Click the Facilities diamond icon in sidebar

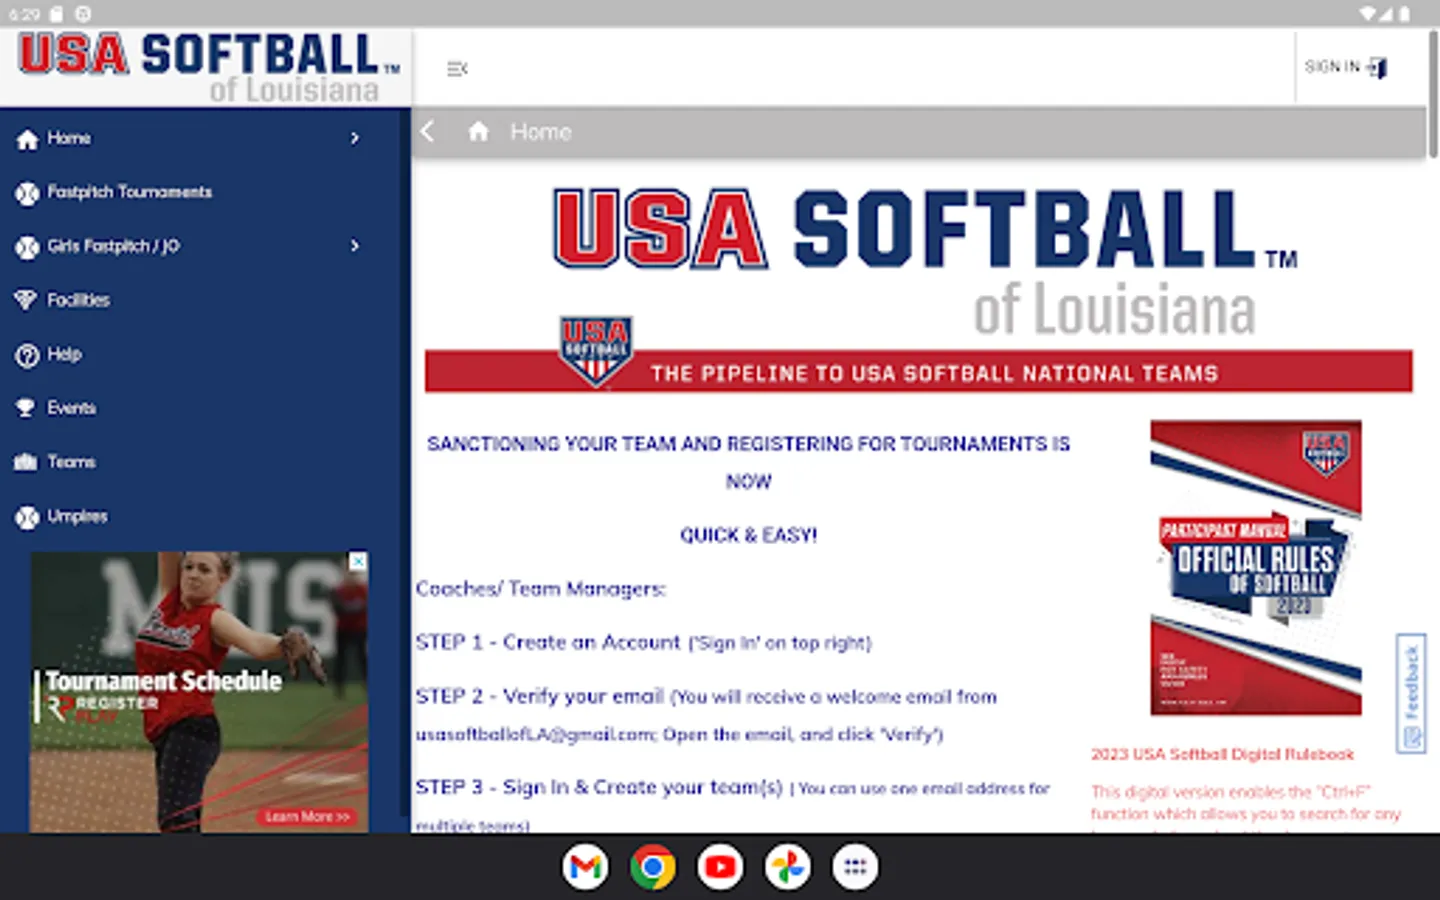pos(27,300)
